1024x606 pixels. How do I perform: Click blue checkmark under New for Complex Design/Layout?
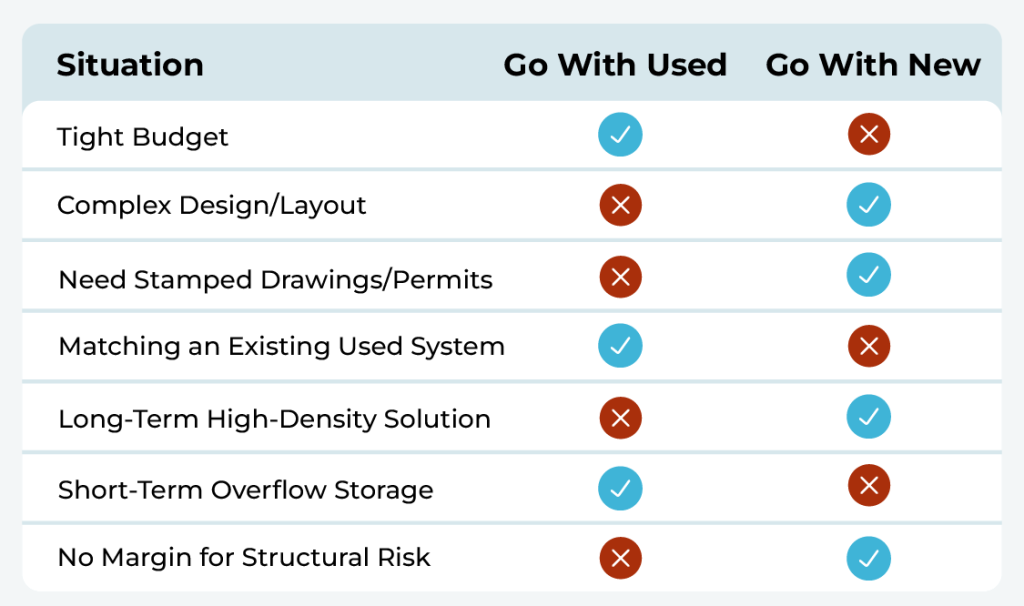tap(869, 206)
